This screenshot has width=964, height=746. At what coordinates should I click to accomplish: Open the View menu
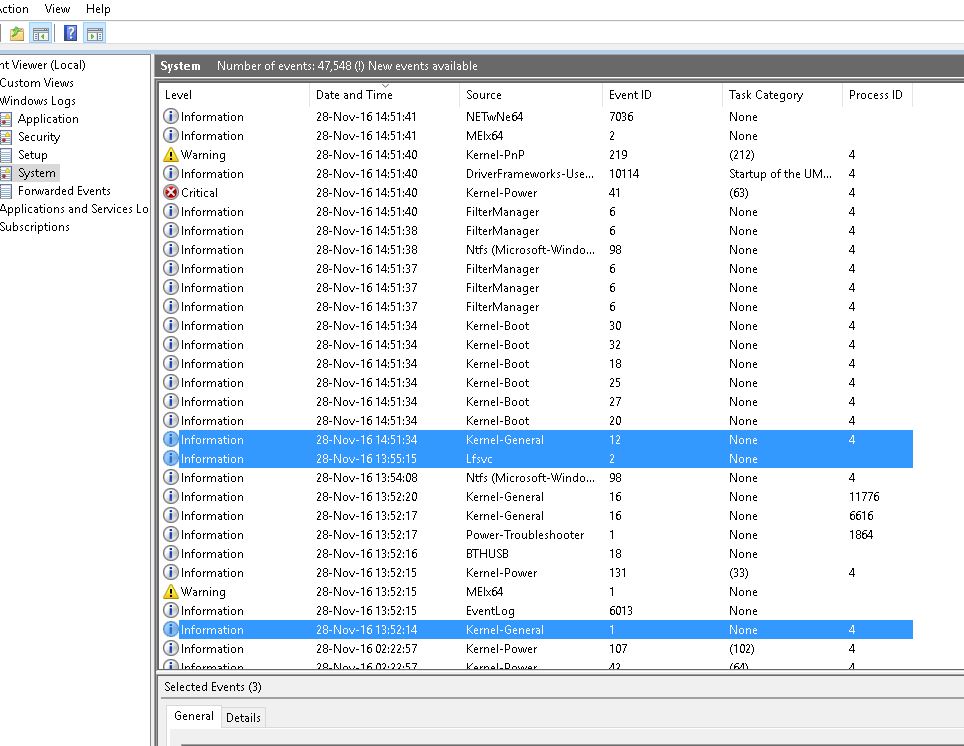(58, 9)
